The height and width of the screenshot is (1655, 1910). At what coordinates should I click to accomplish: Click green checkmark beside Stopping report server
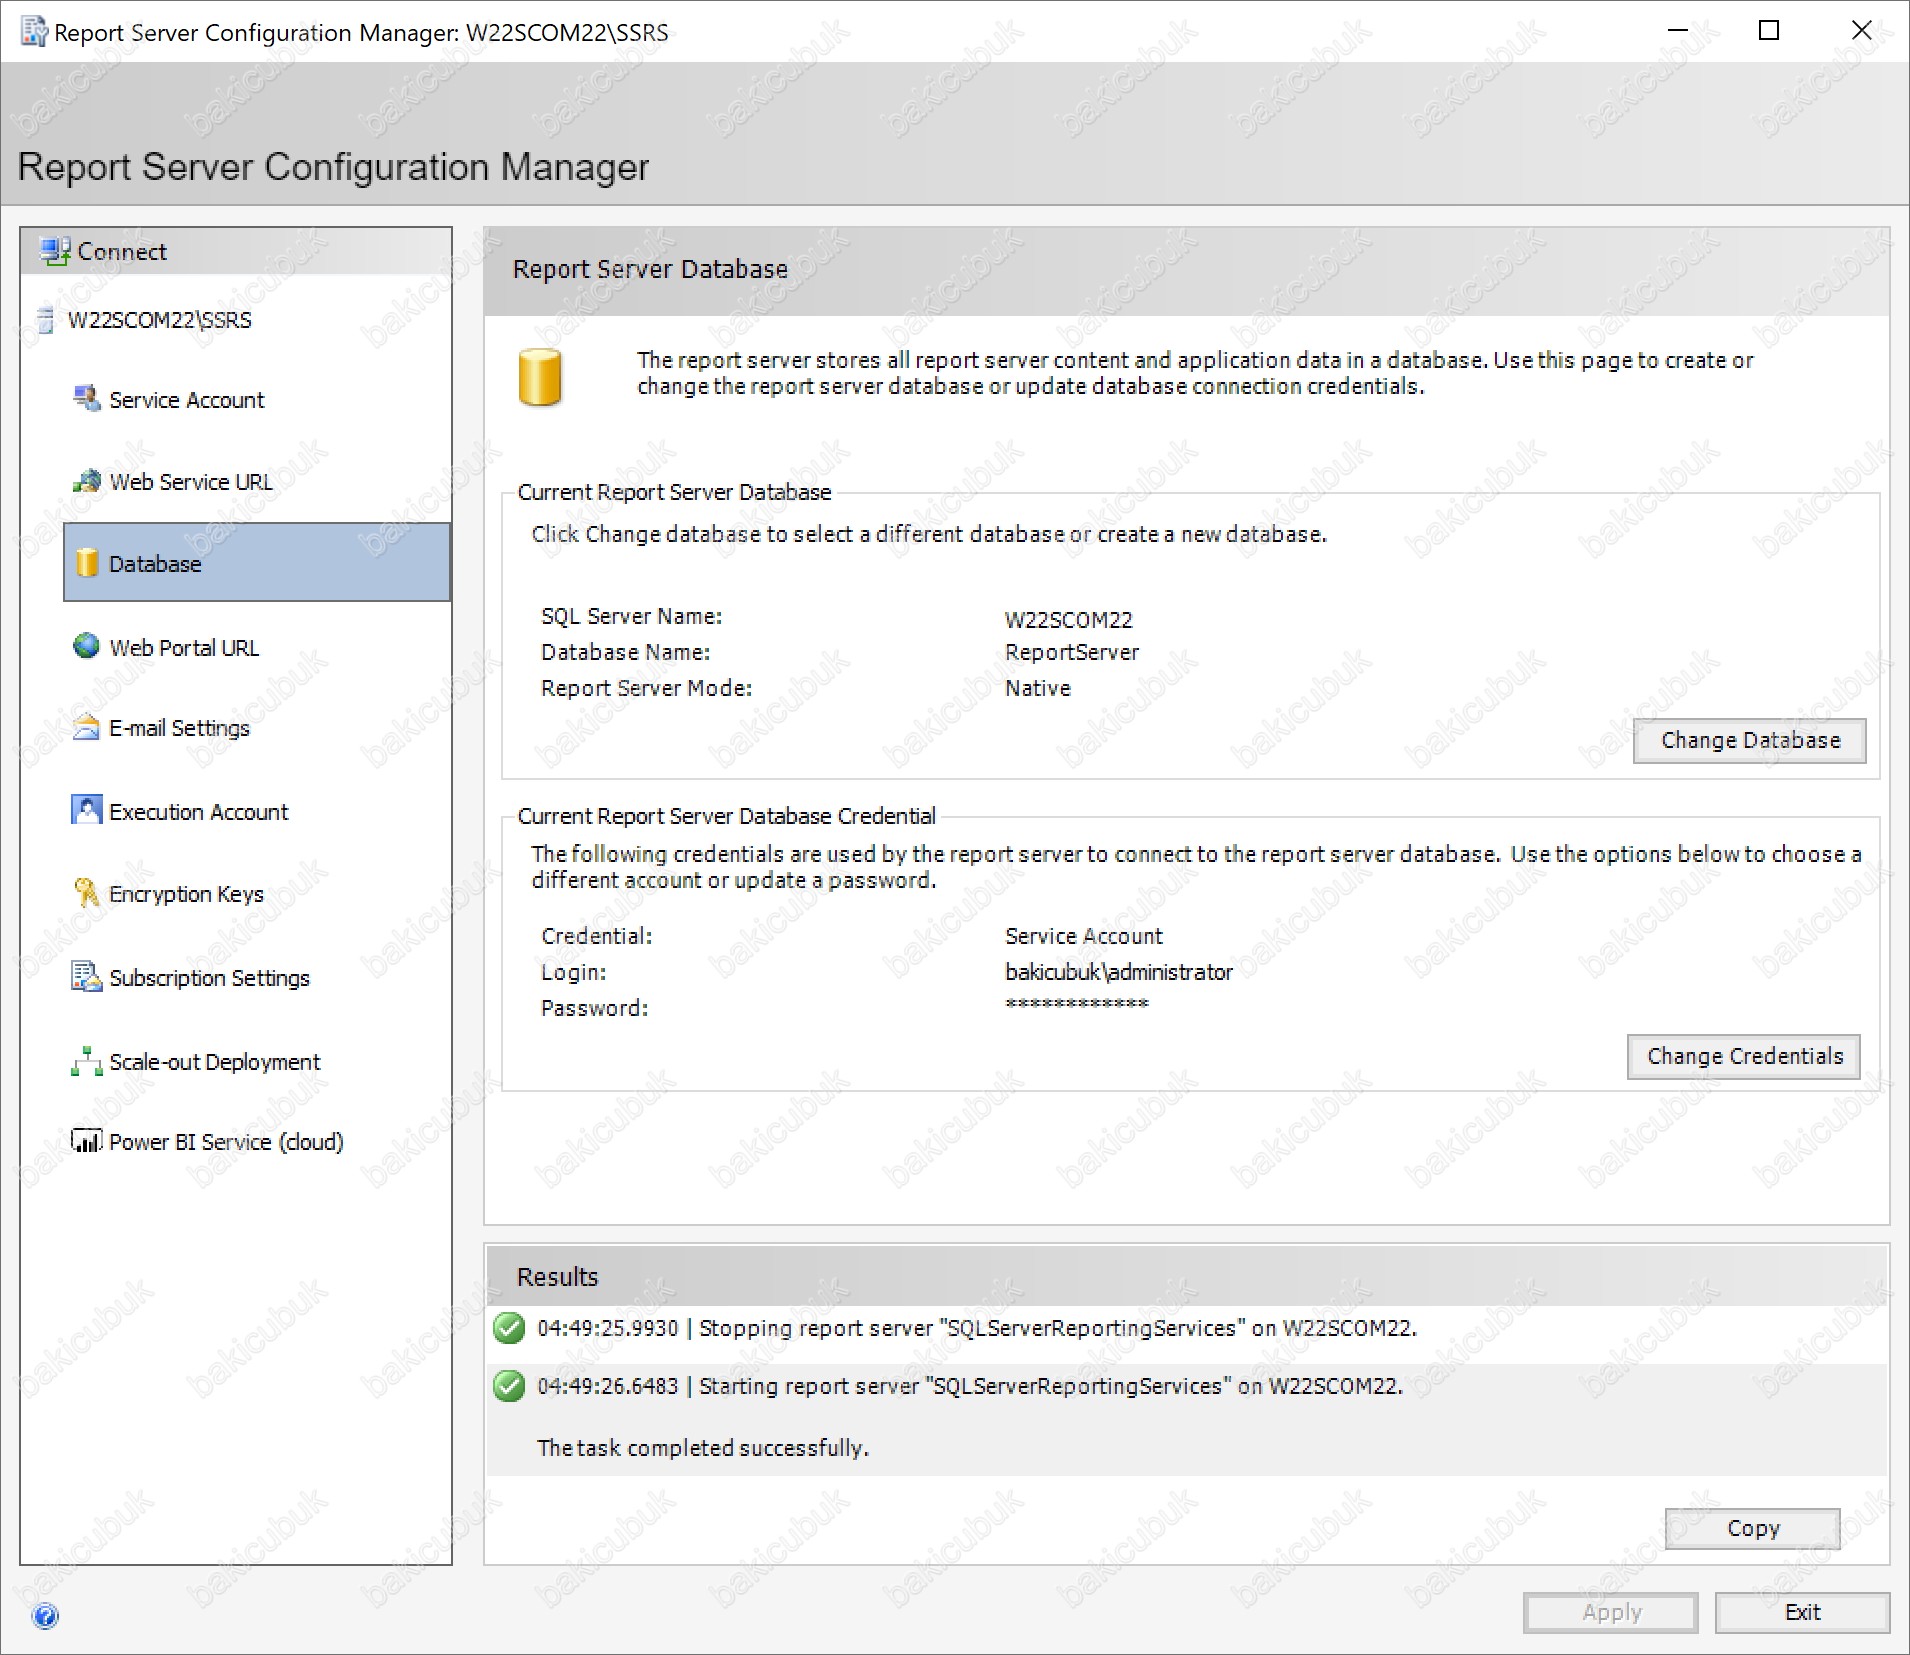510,1328
